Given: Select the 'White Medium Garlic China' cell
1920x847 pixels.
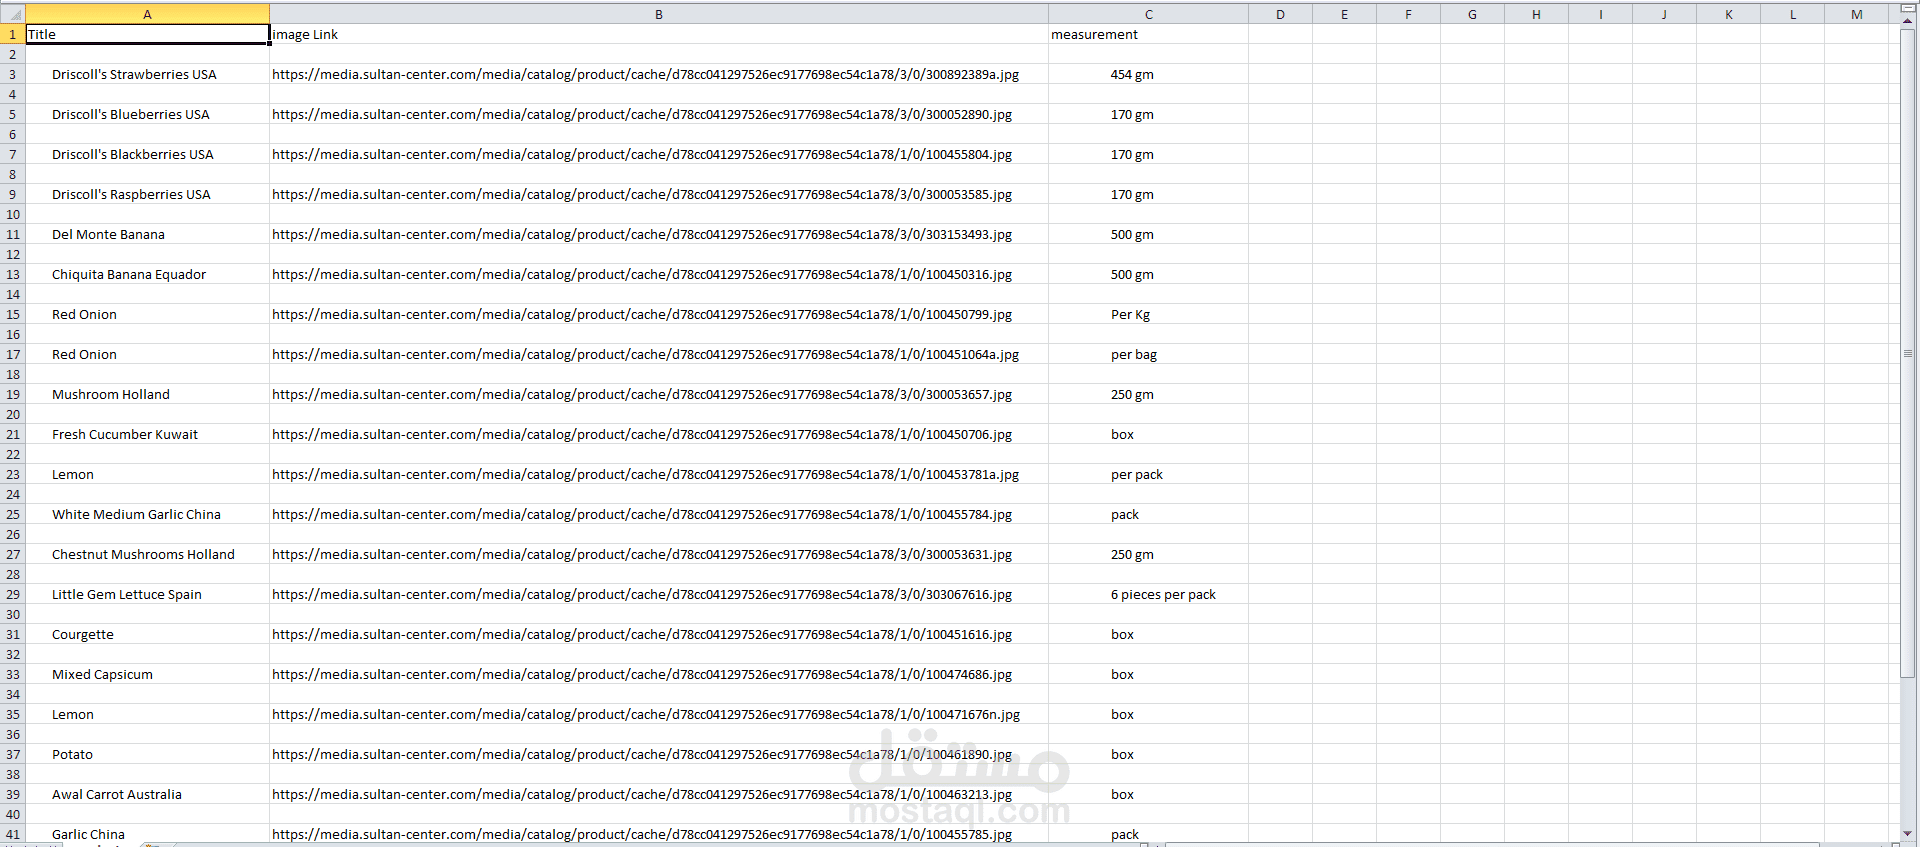Looking at the screenshot, I should pos(147,514).
